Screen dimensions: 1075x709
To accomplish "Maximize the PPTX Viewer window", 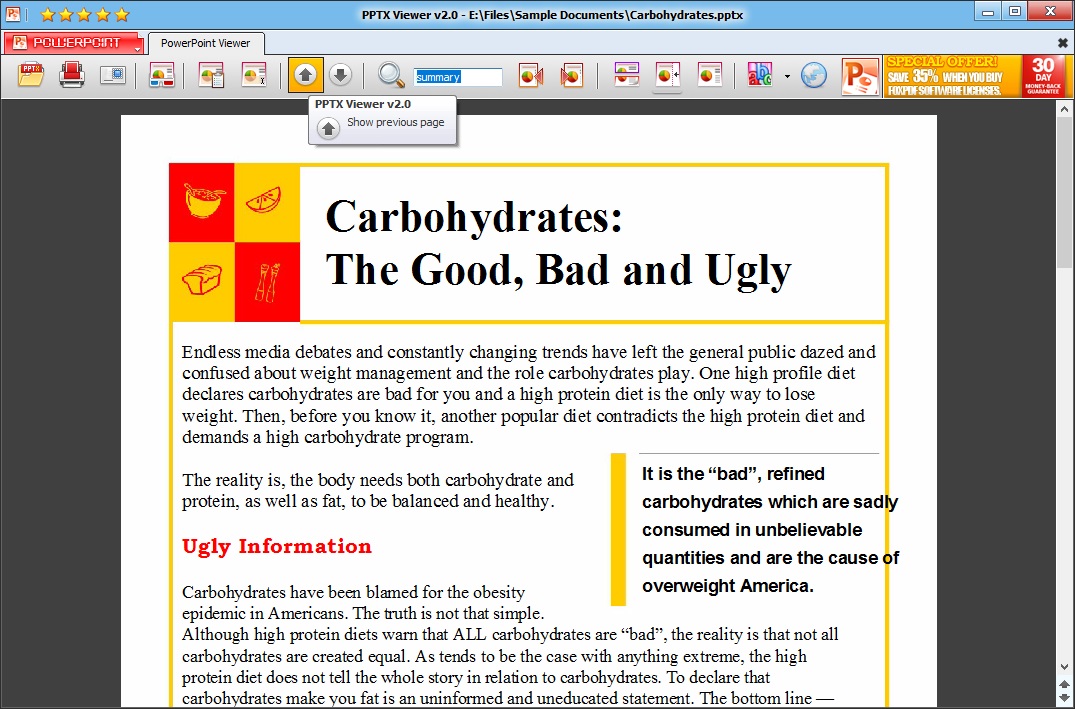I will click(x=1015, y=11).
